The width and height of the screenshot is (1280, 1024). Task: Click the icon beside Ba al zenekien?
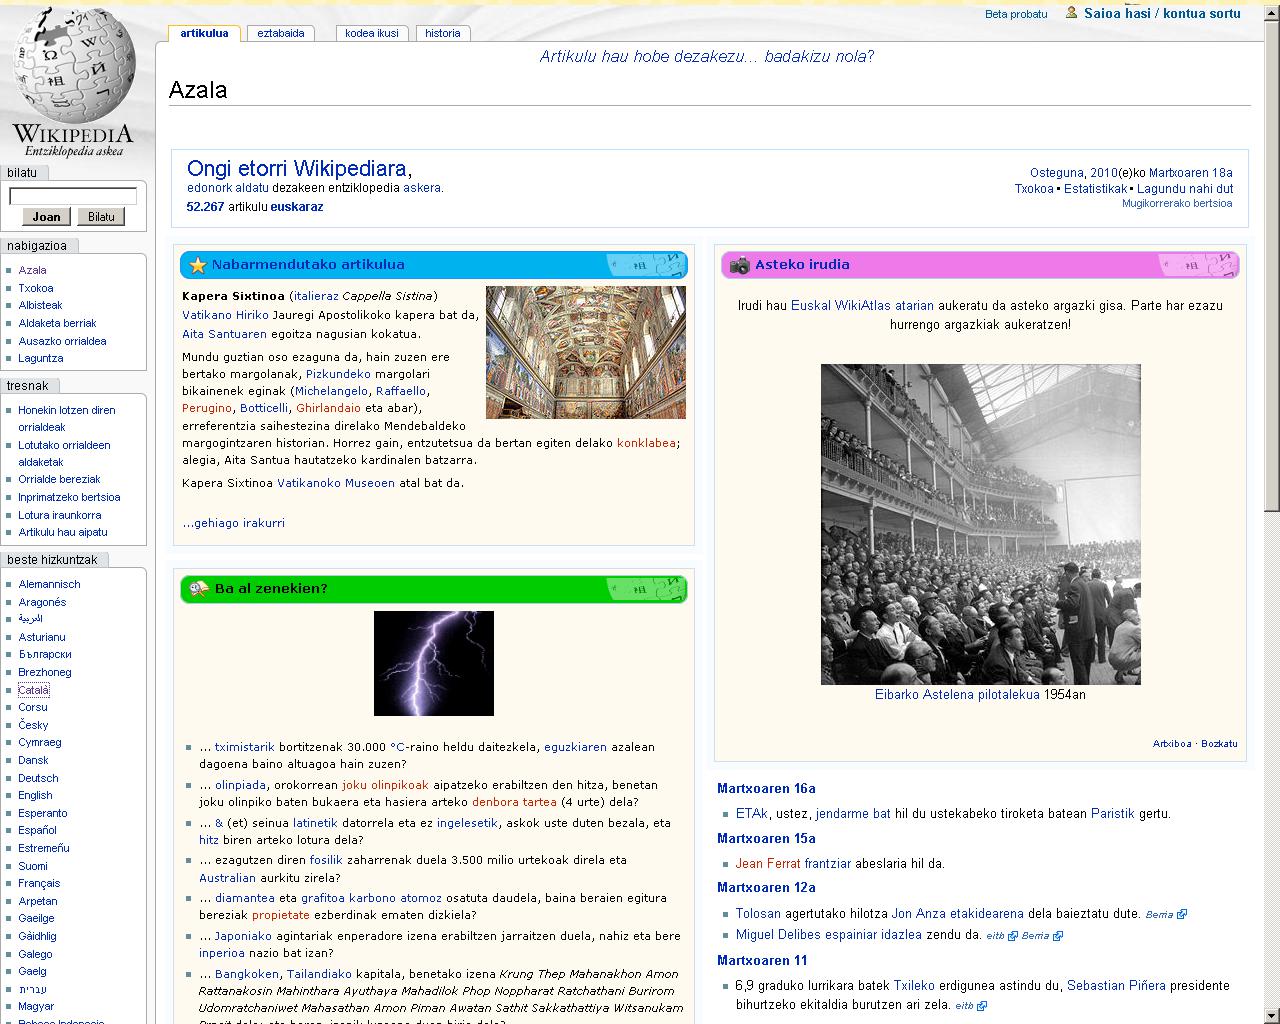point(198,589)
